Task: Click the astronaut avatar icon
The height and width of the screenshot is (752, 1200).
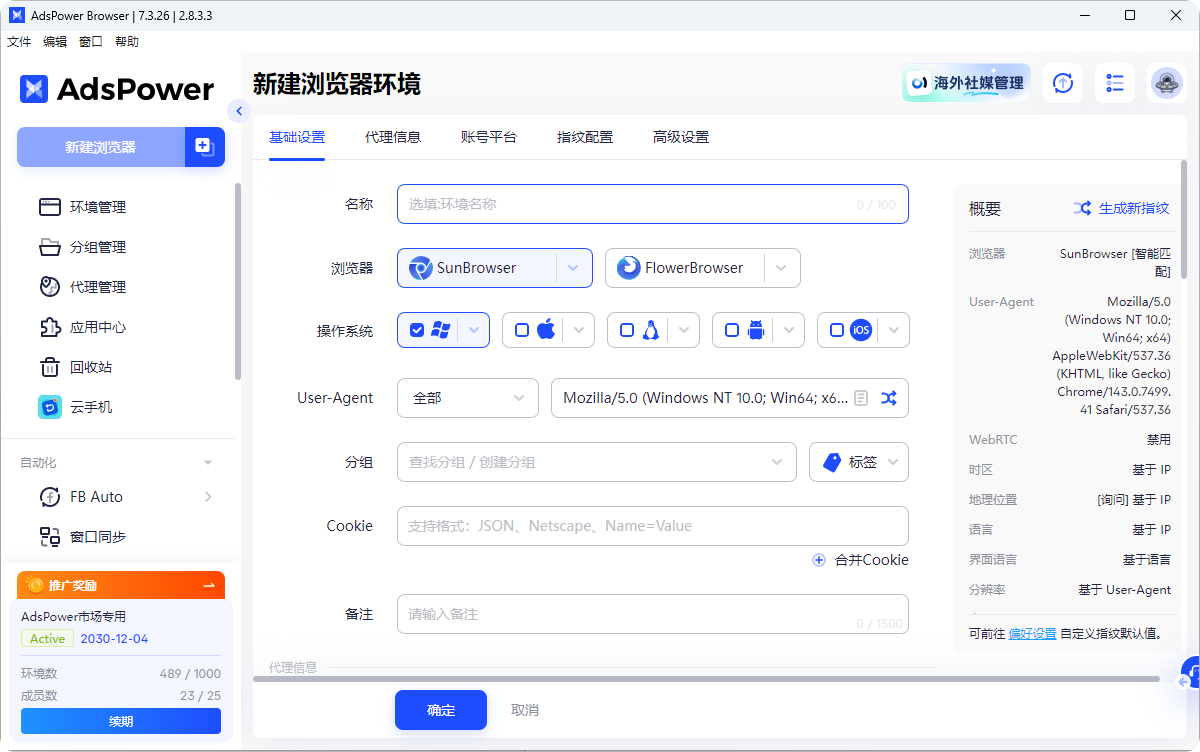Action: tap(1166, 83)
